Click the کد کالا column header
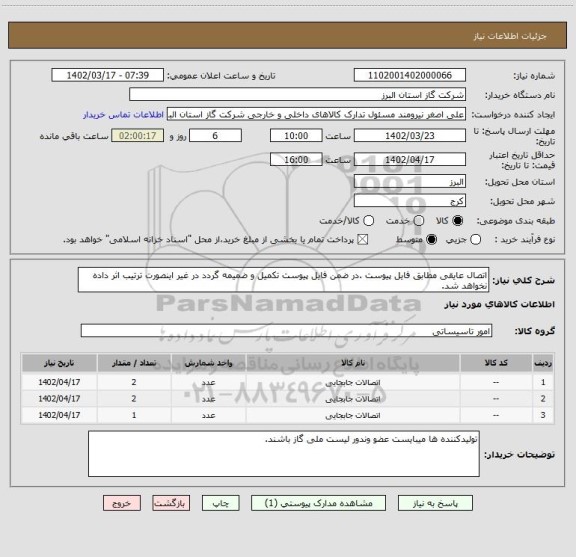Image resolution: width=576 pixels, height=557 pixels. tap(496, 363)
